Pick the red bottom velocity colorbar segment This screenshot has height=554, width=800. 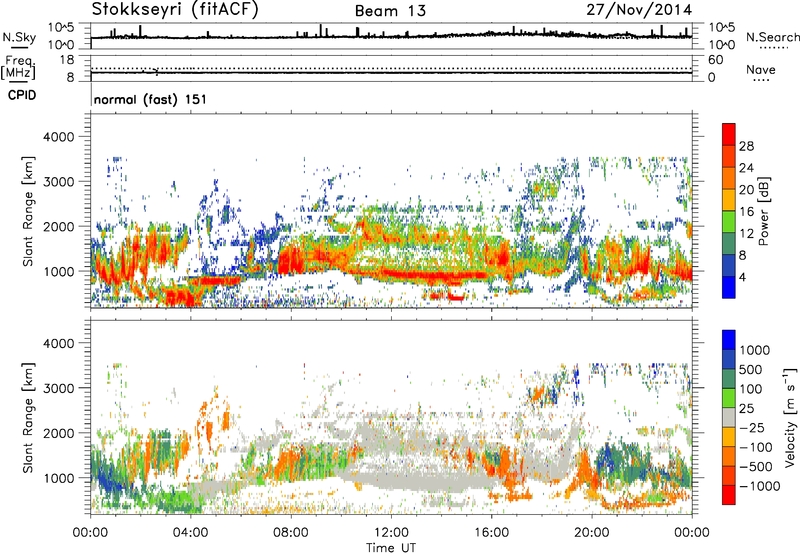(x=729, y=495)
